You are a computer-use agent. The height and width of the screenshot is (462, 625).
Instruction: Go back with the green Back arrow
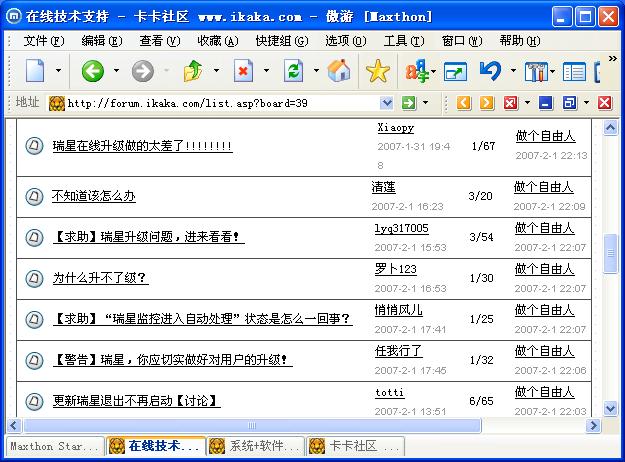92,71
